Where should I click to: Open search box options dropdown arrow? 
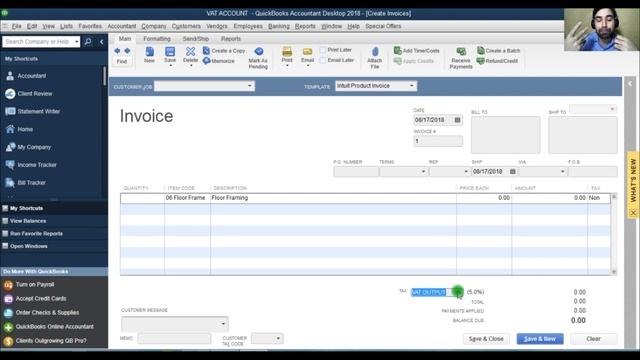77,42
